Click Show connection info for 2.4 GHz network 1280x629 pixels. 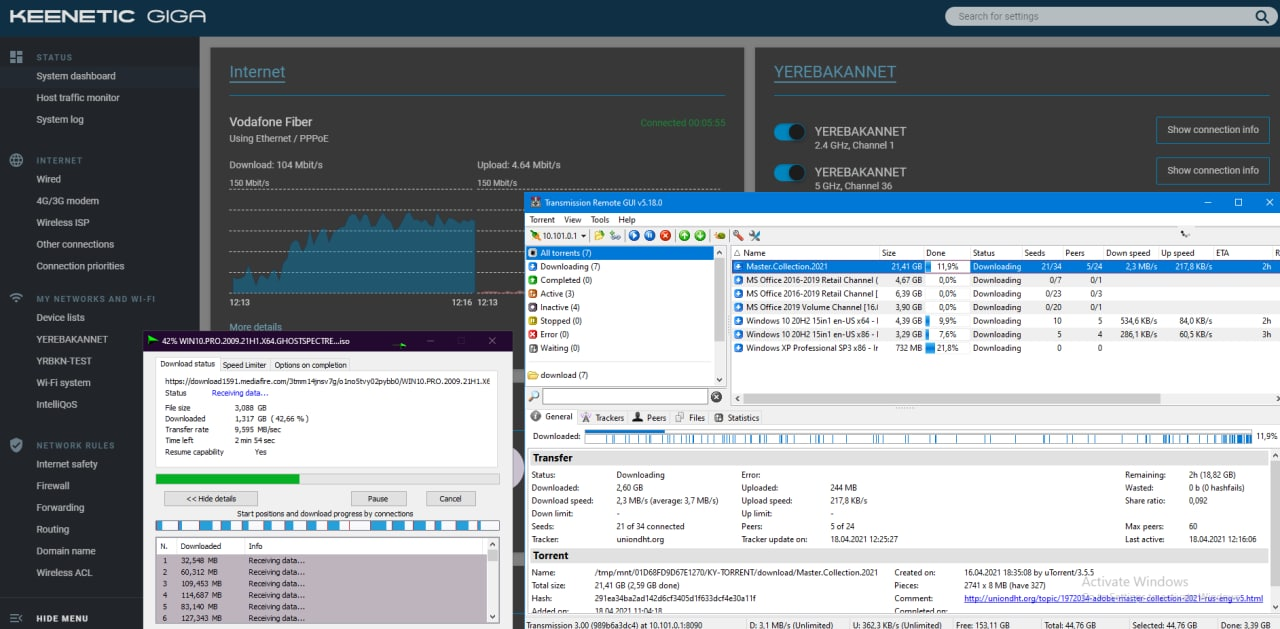(1212, 130)
